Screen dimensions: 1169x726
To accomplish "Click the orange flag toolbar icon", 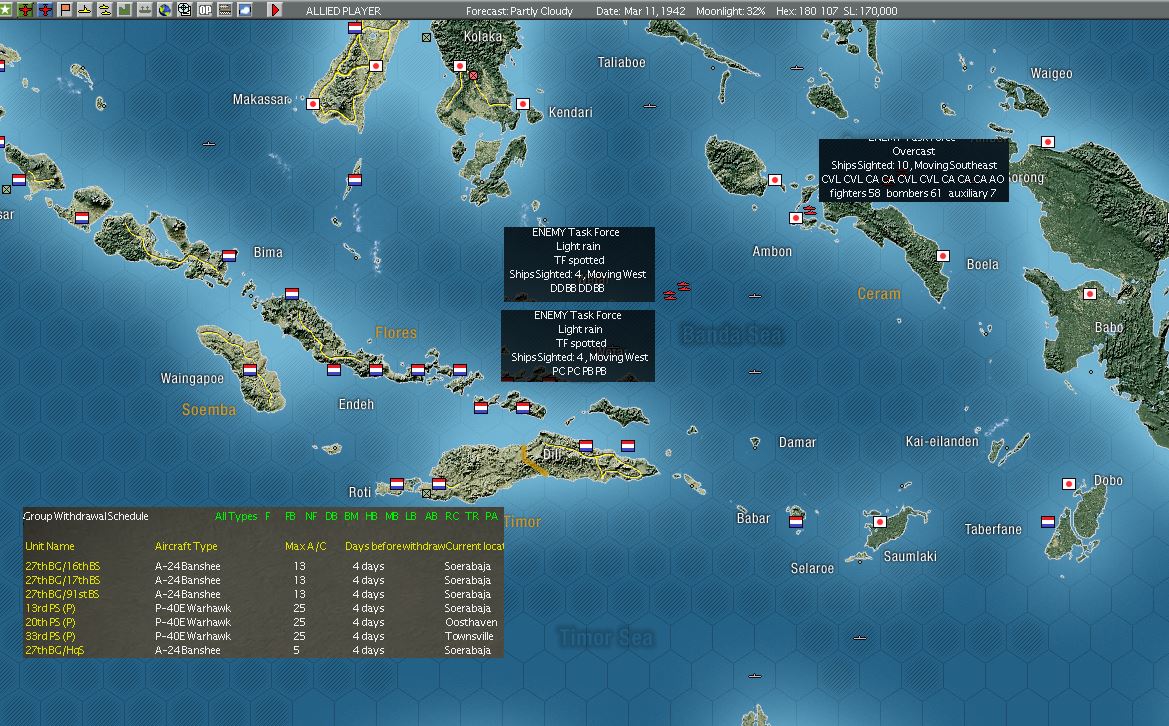I will click(66, 10).
